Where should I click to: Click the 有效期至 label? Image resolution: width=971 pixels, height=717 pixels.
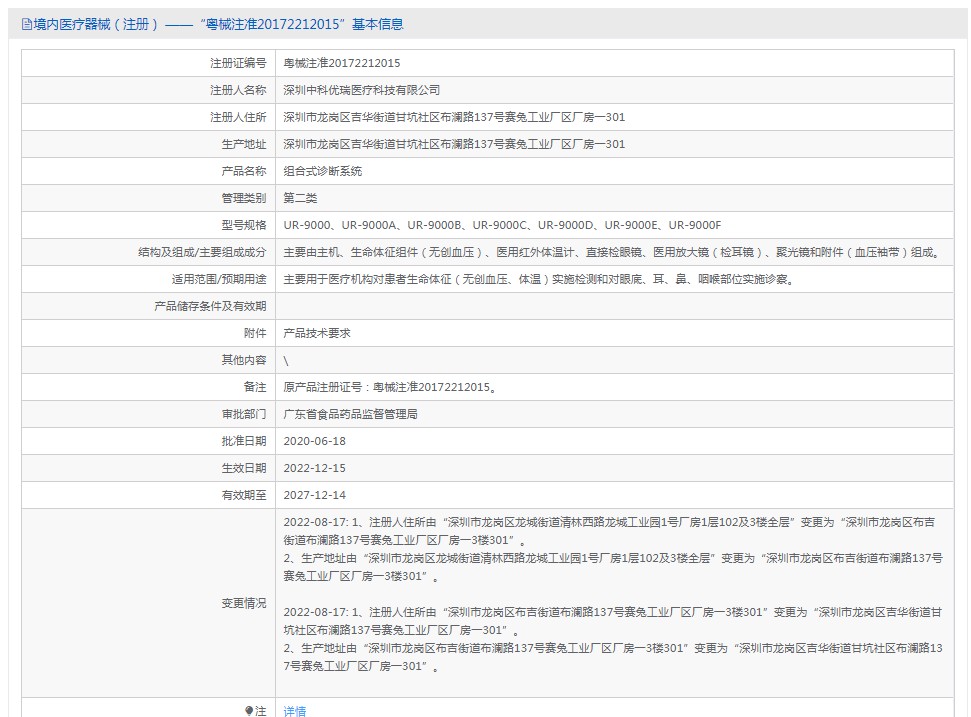click(x=244, y=495)
